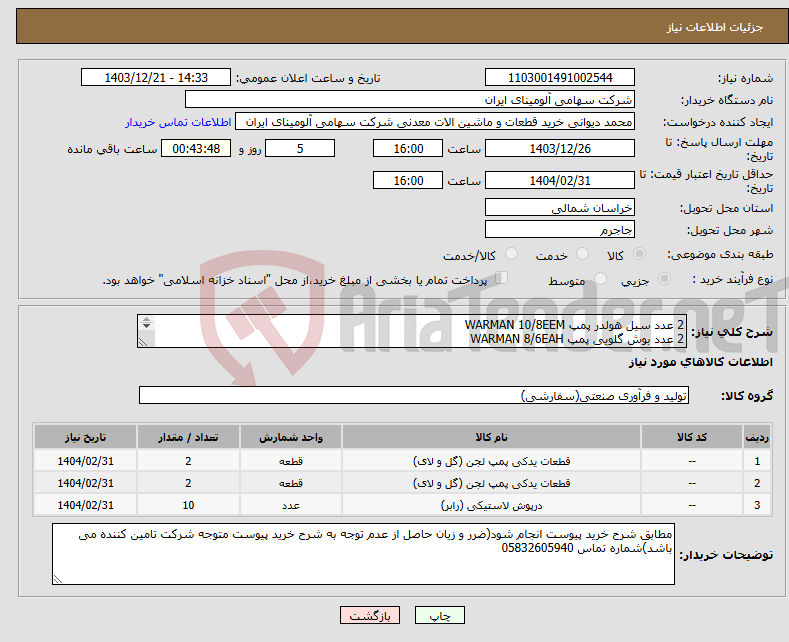Screen dimensions: 789x642
Task: Click the تاریخ نیاز column header
Action: (x=86, y=437)
